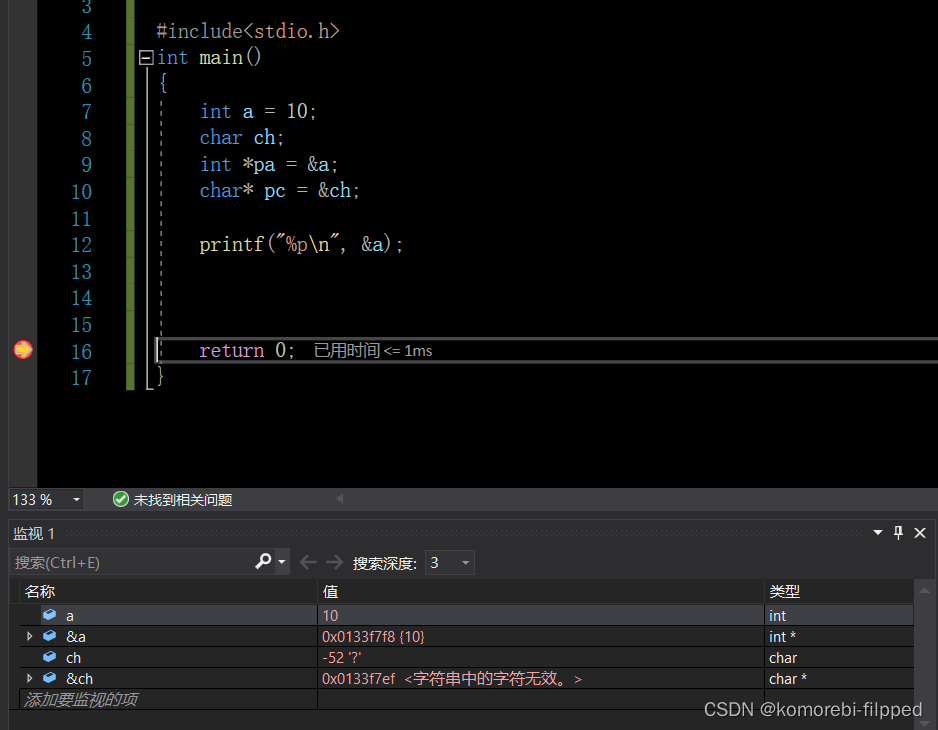Click the variable icon beside 'ch'
The height and width of the screenshot is (730, 938).
coord(50,657)
